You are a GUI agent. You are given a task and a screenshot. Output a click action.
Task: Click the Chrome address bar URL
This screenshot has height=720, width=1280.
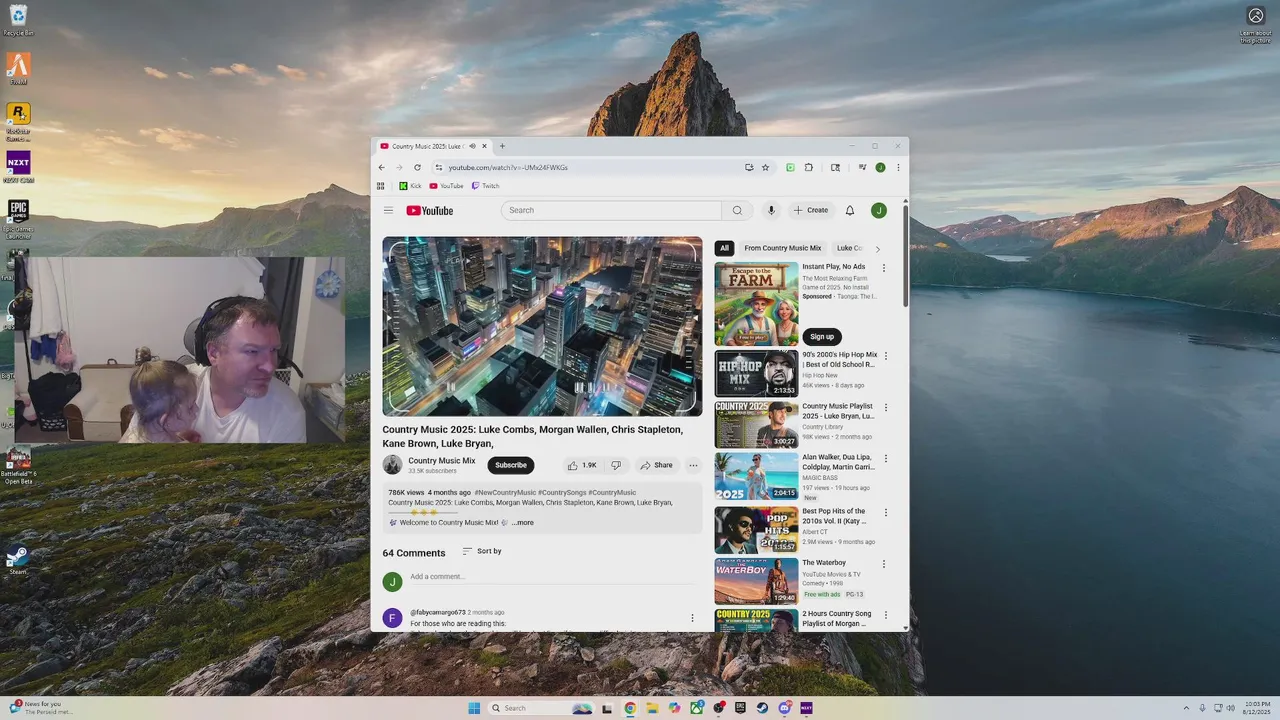(x=508, y=167)
